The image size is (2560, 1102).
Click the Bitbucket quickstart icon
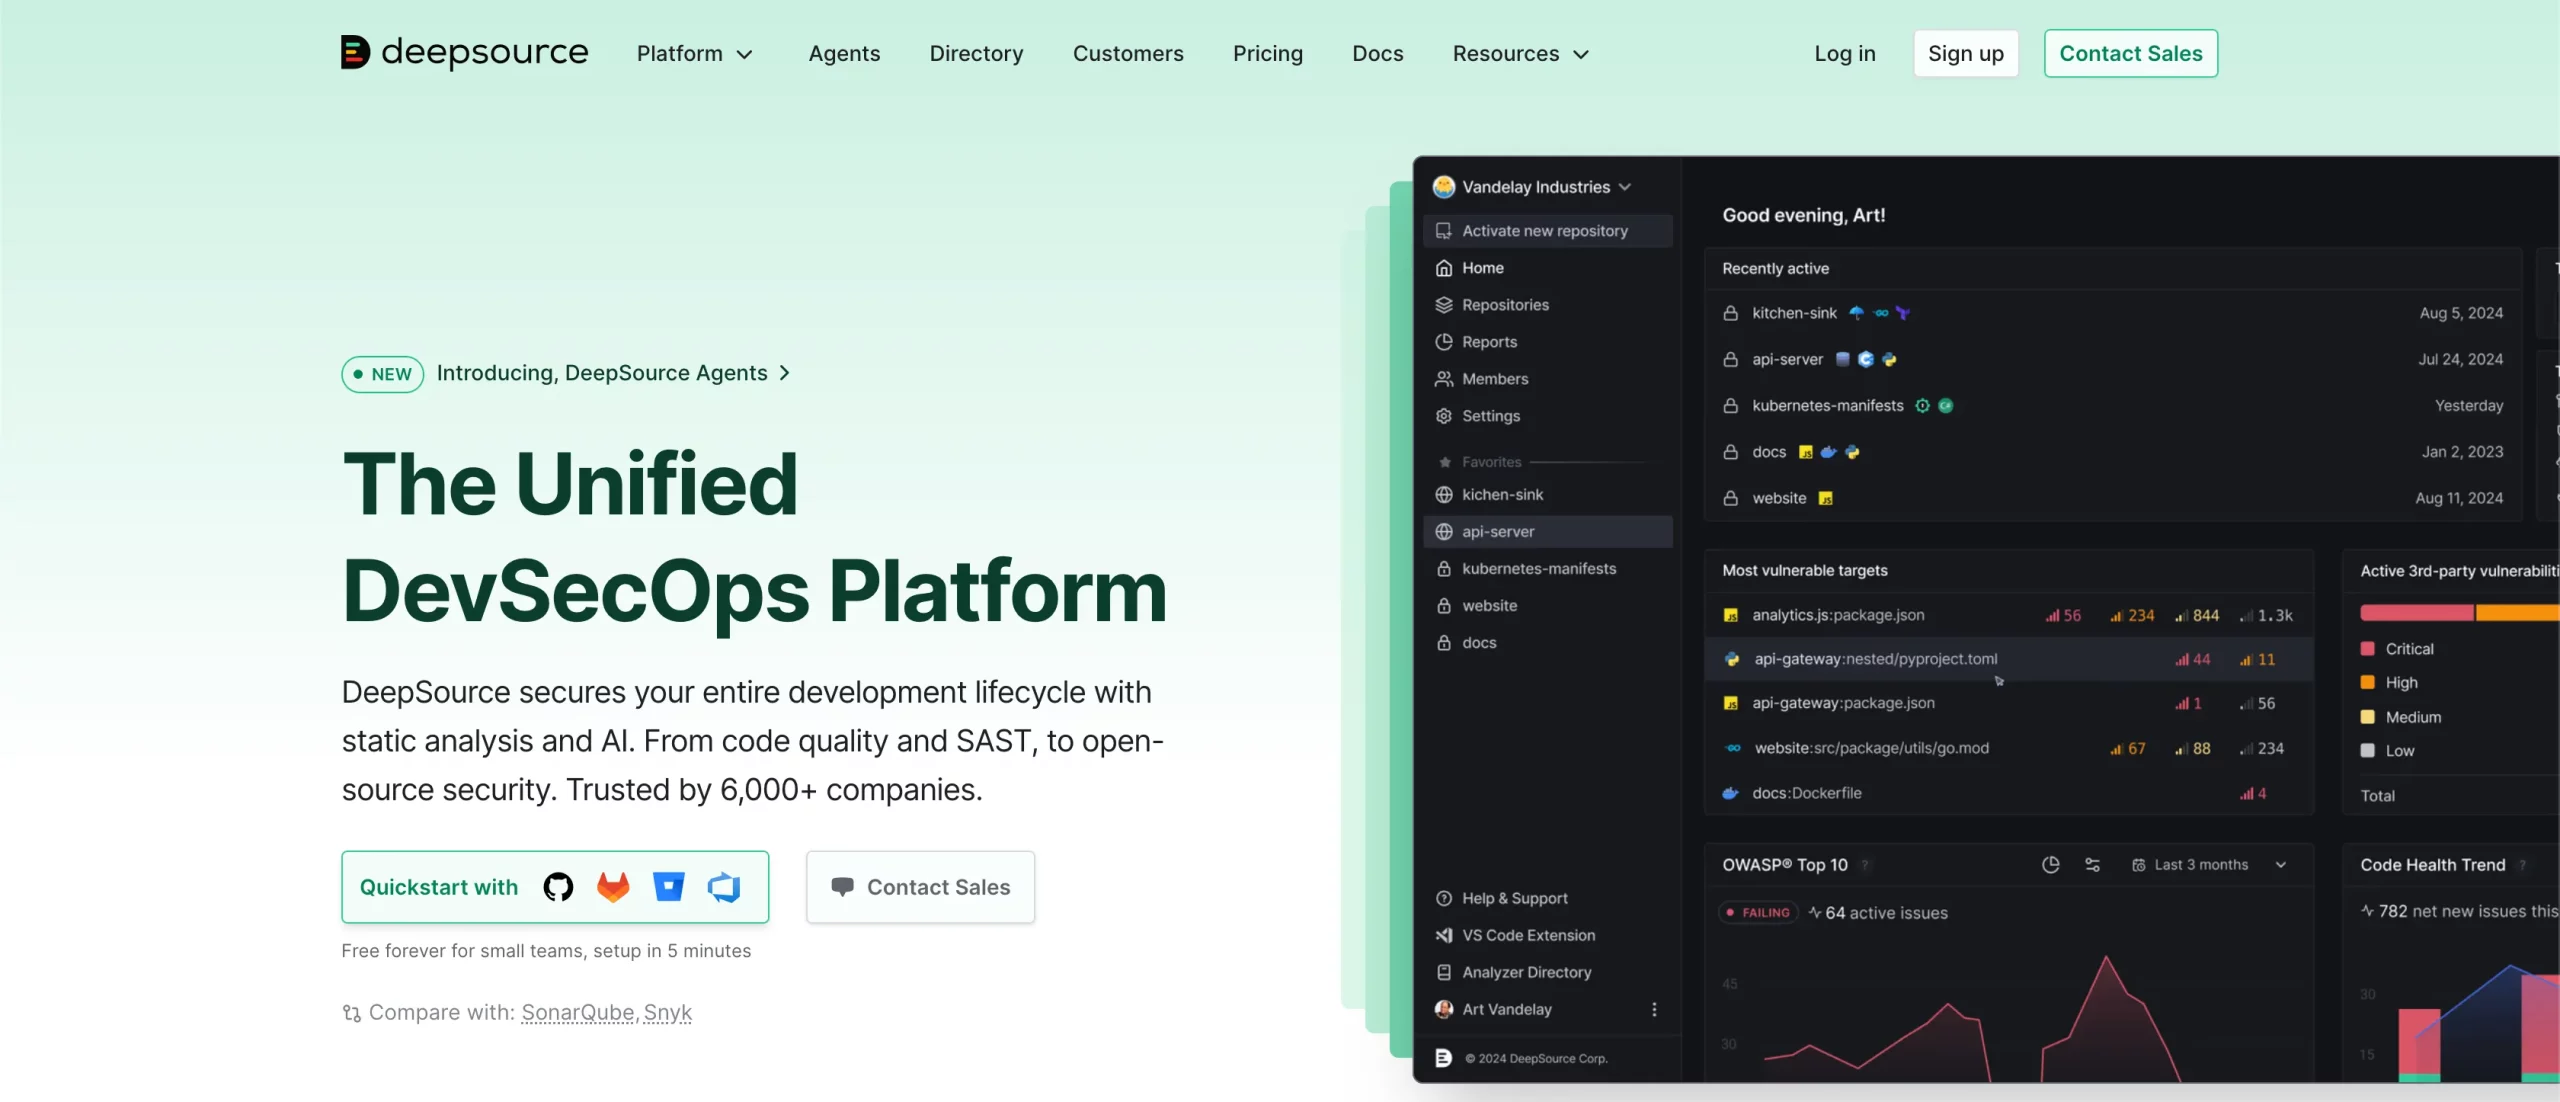pos(668,887)
